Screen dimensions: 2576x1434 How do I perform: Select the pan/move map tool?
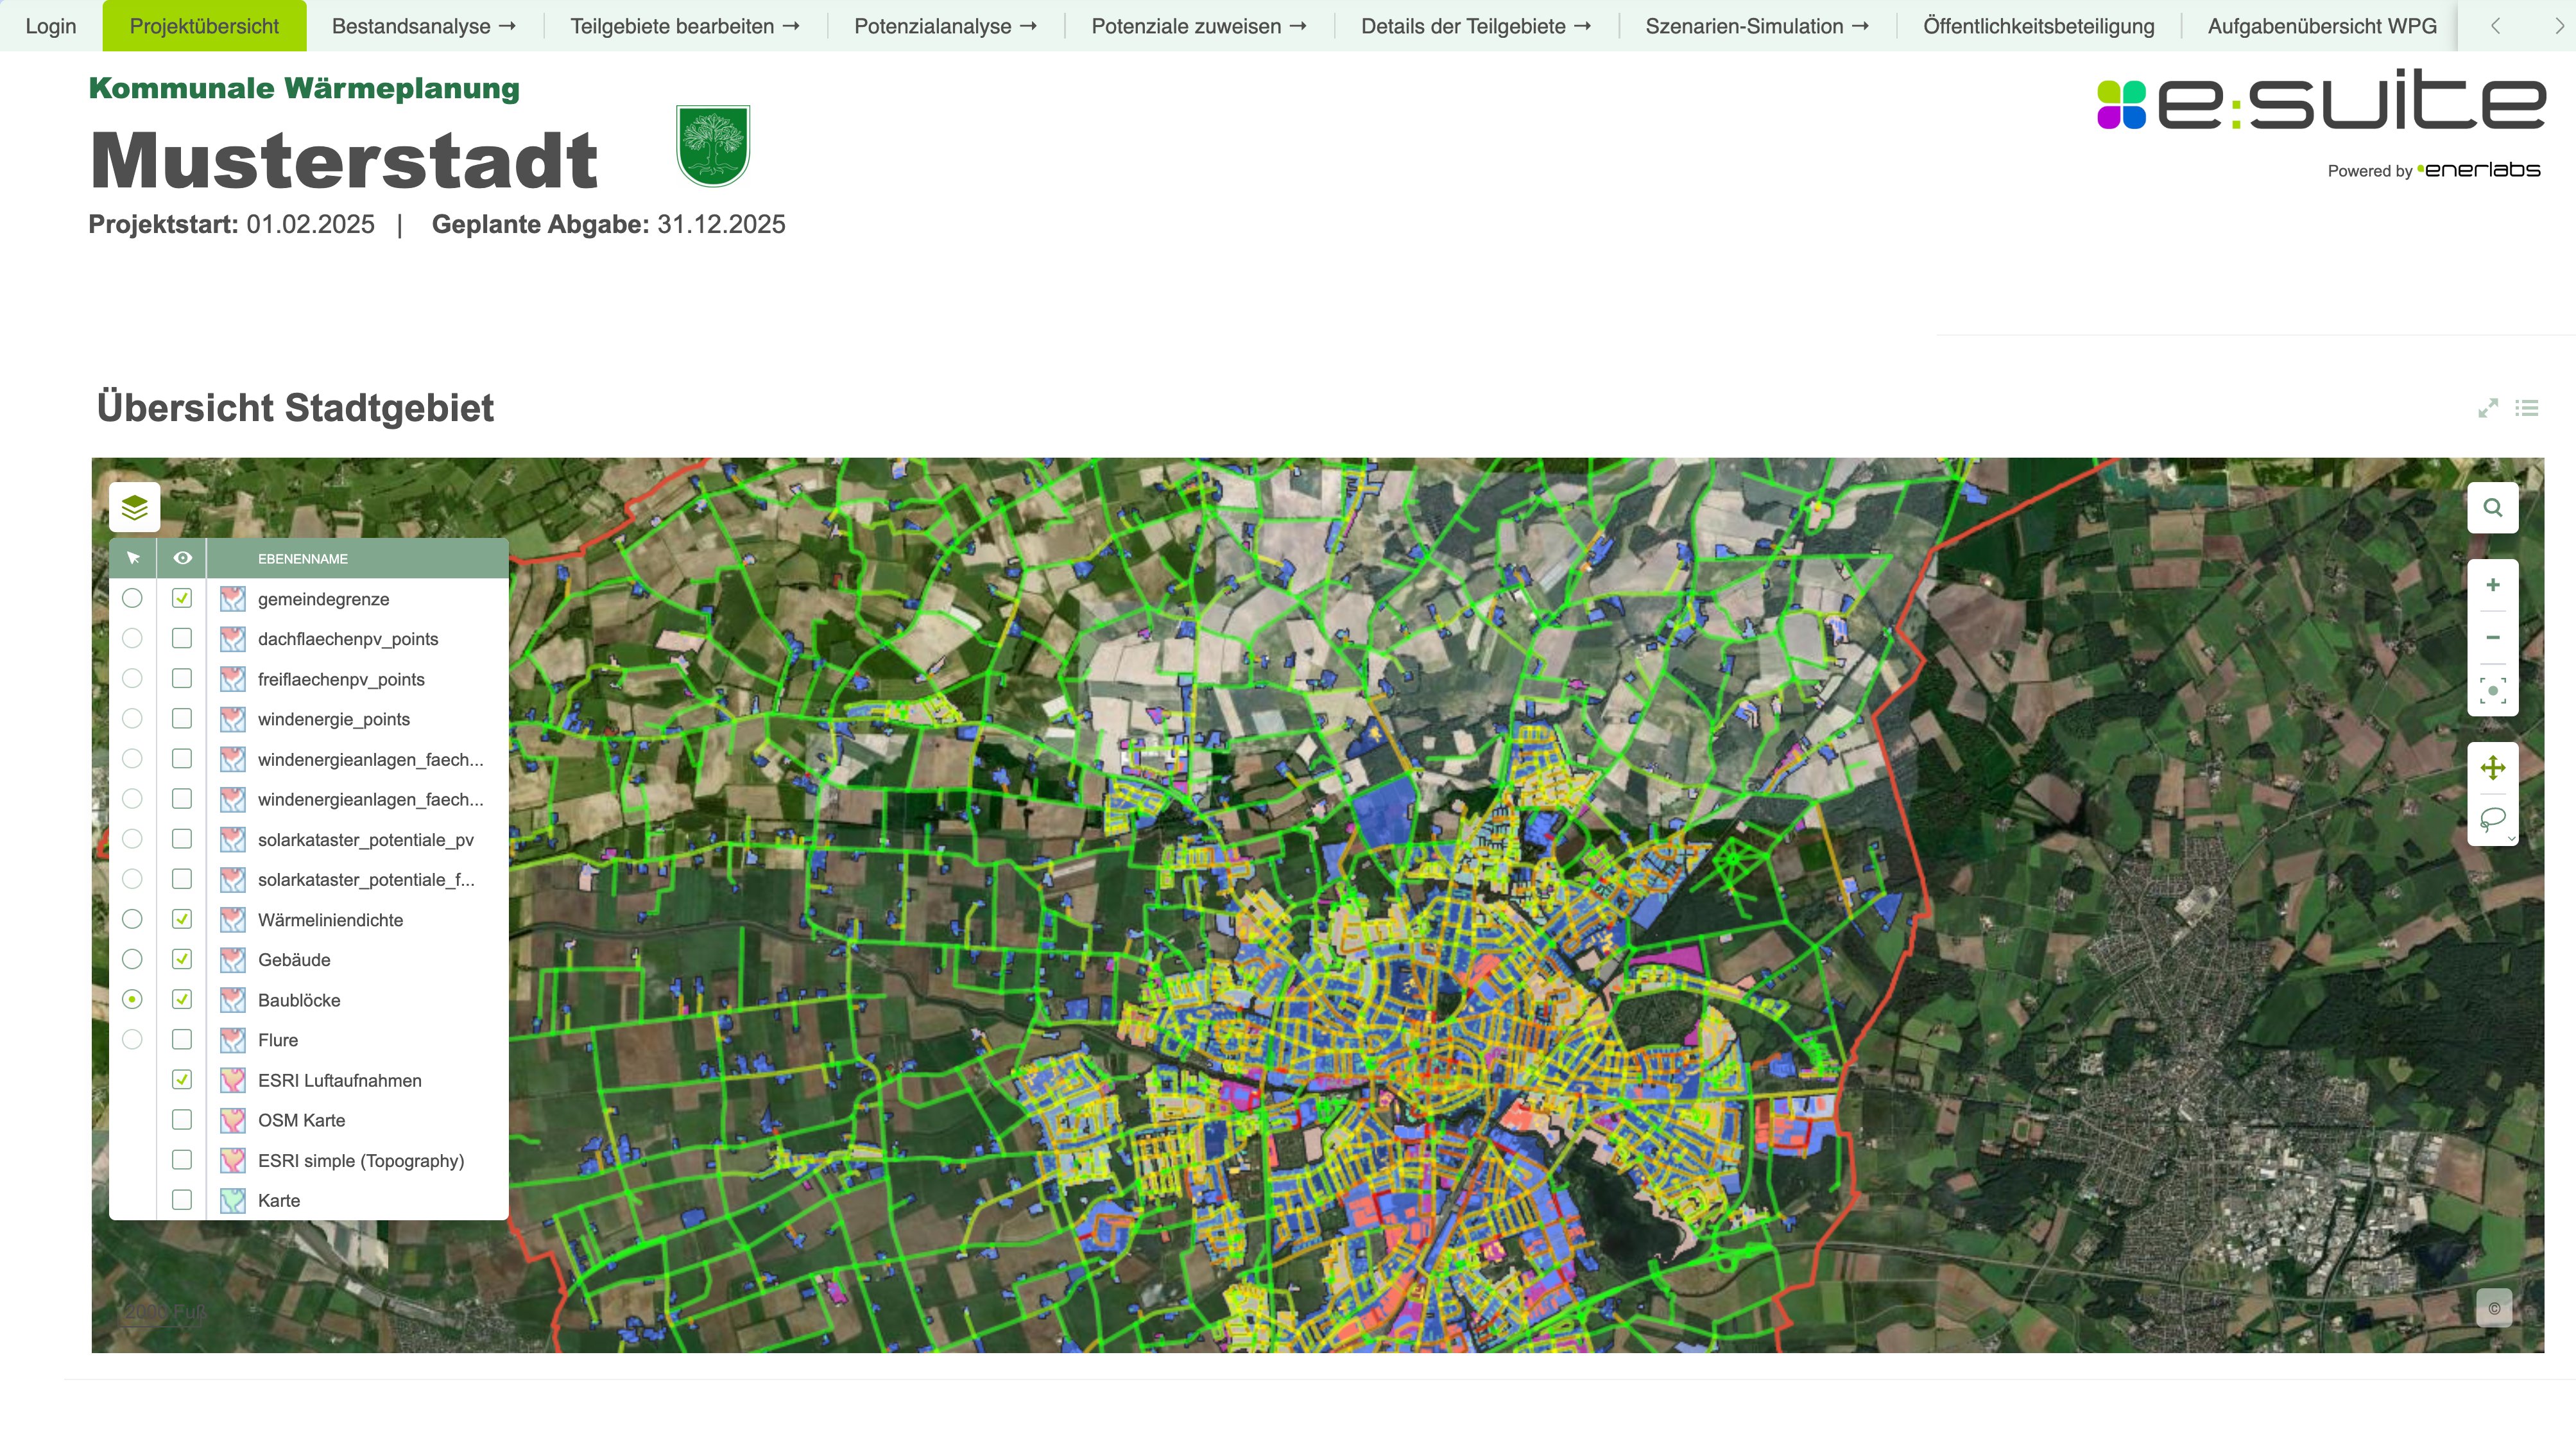(2492, 768)
